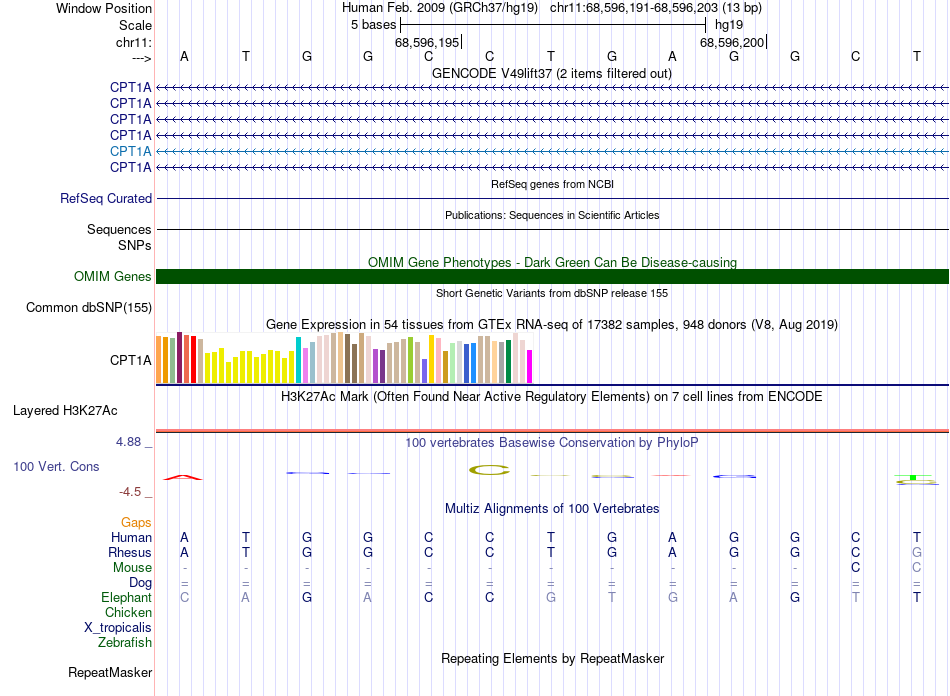Click the 4.88 upper conservation scale value
This screenshot has width=950, height=696.
[x=128, y=442]
